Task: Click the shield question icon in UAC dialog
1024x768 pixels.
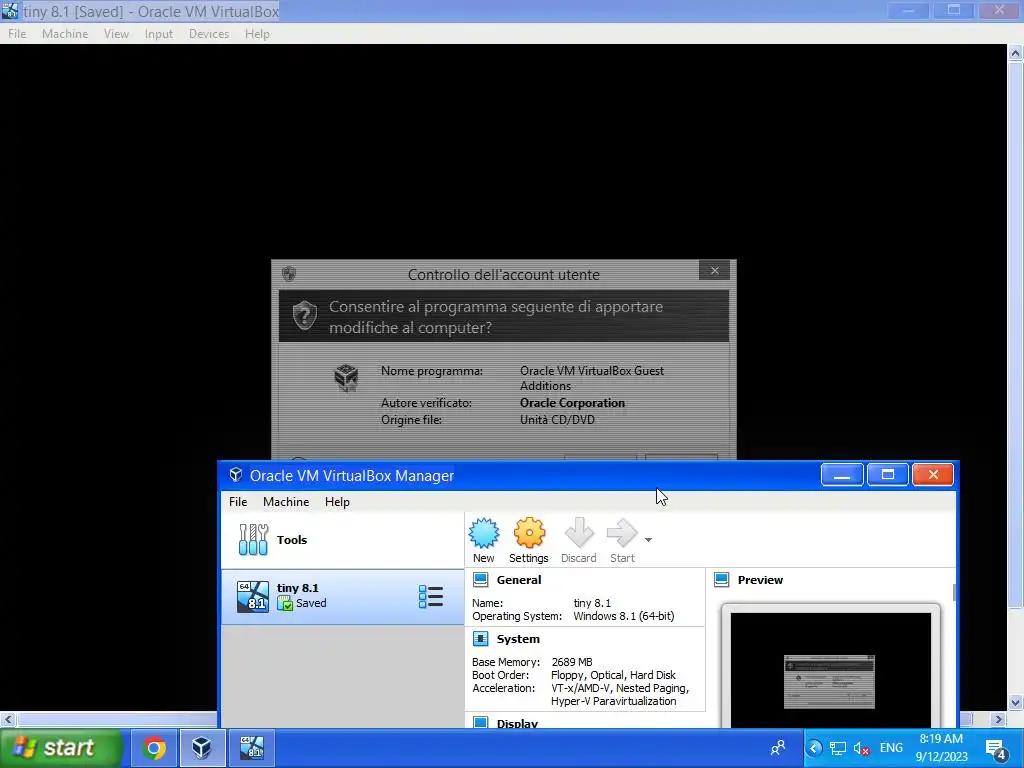Action: click(304, 316)
